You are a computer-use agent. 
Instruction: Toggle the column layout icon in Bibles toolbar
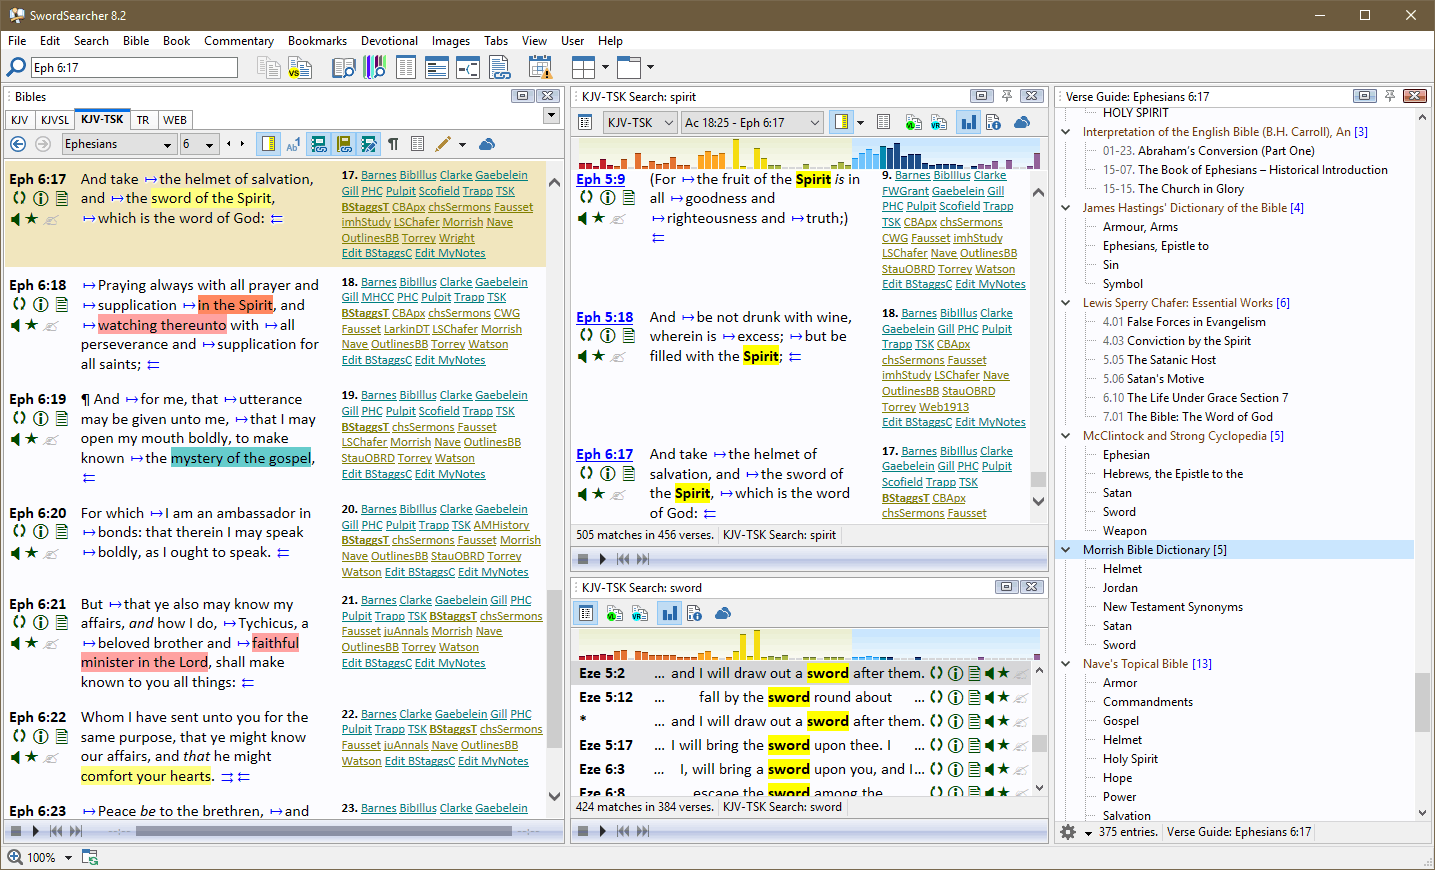coord(418,144)
